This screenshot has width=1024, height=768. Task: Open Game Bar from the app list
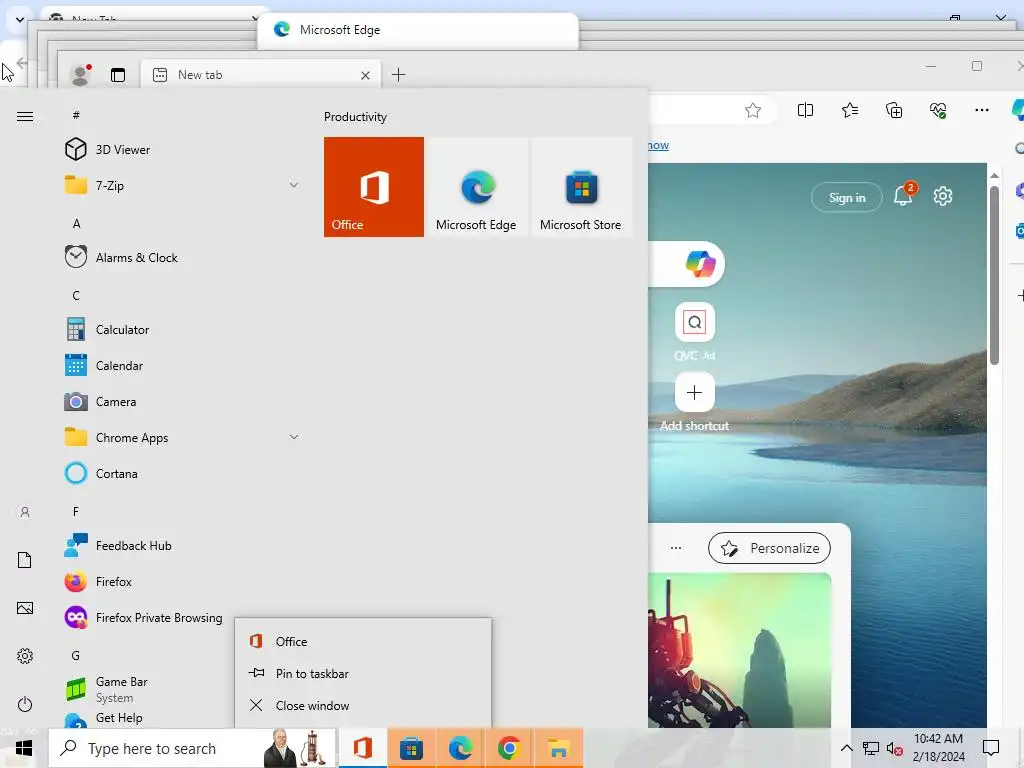point(147,689)
